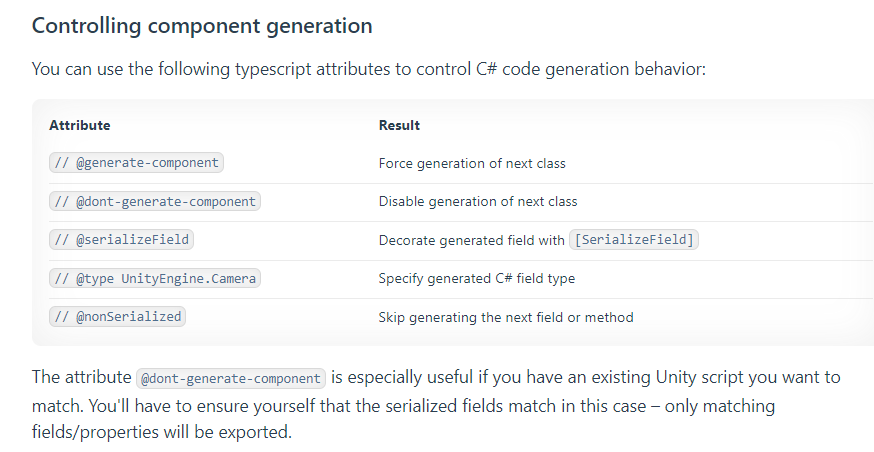Viewport: 874px width, 452px height.
Task: Click the "Result" column header
Action: 399,125
